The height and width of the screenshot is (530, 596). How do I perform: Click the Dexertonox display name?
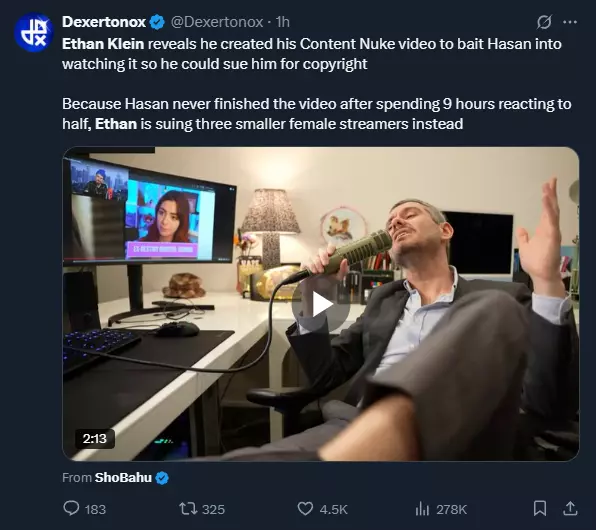pyautogui.click(x=104, y=22)
